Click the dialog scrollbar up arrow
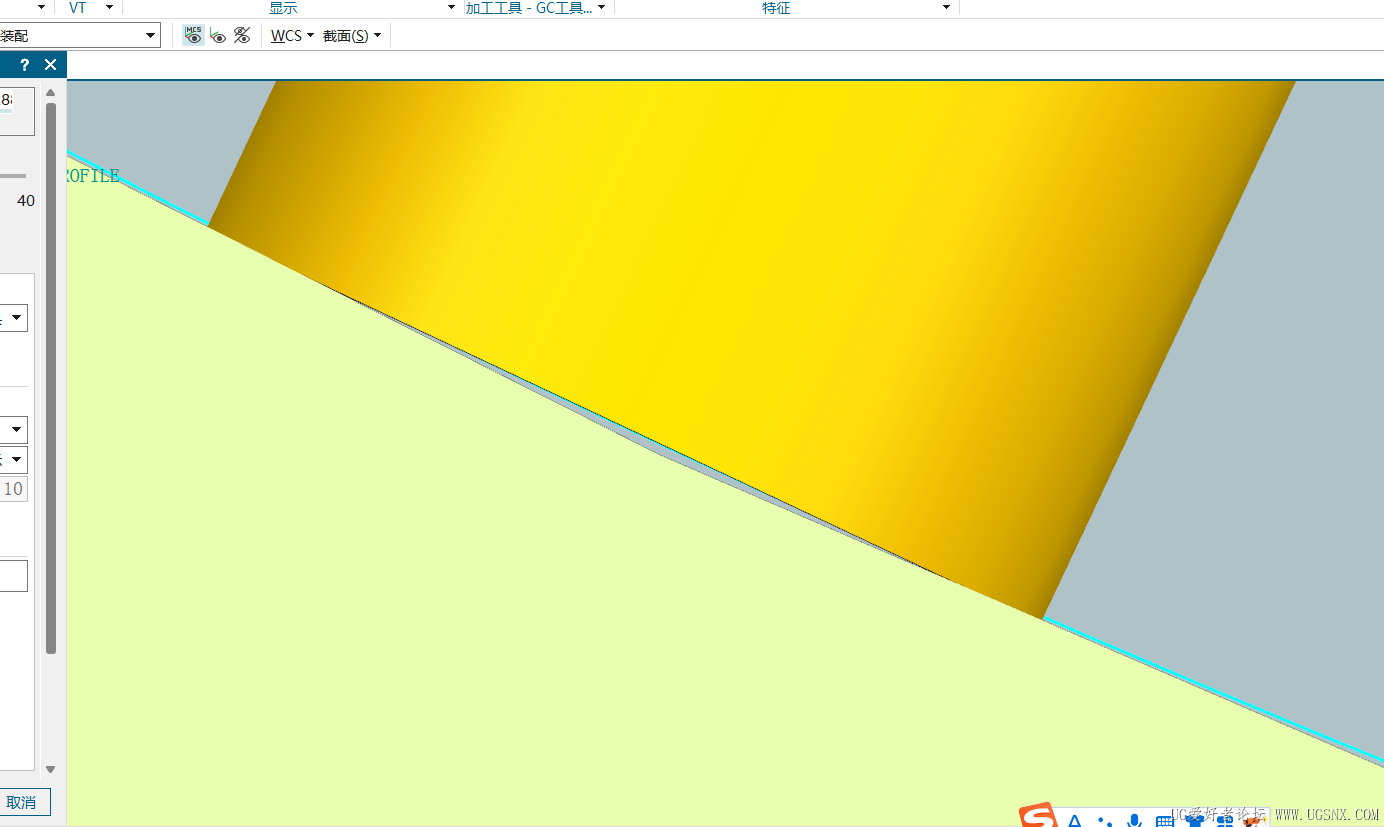This screenshot has height=827, width=1384. click(51, 93)
